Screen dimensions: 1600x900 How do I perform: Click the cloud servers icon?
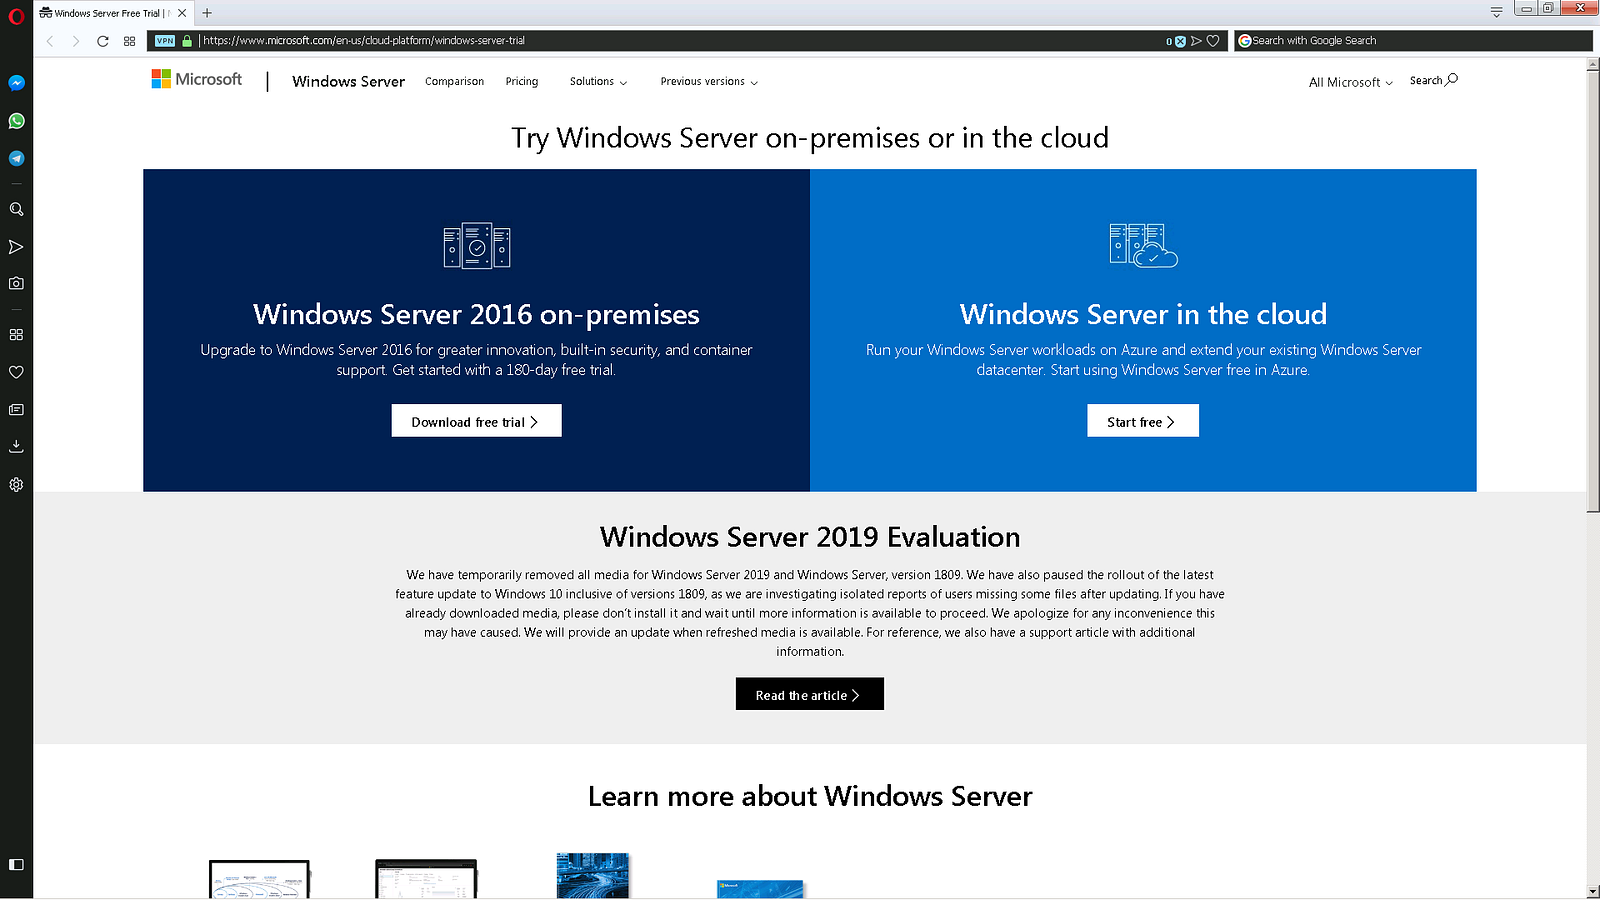1144,246
